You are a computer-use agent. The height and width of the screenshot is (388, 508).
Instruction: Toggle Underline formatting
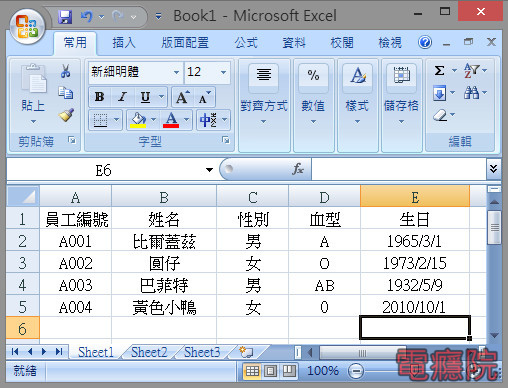(145, 97)
